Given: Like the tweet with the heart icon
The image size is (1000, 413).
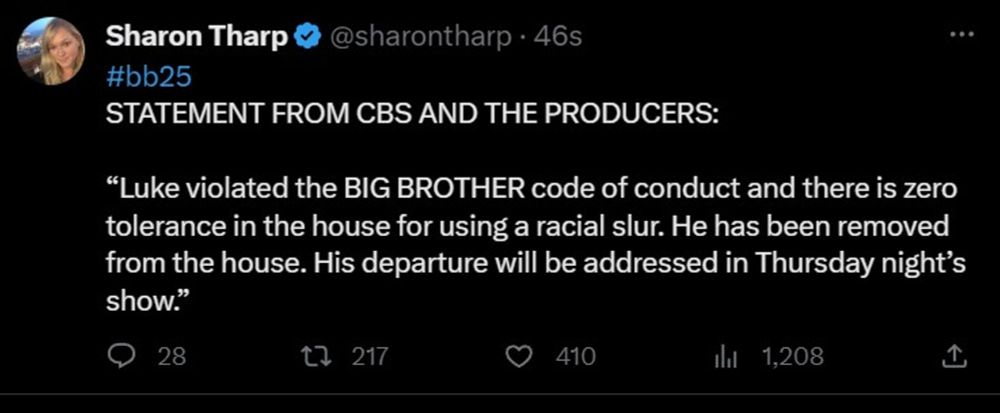Looking at the screenshot, I should pos(520,356).
